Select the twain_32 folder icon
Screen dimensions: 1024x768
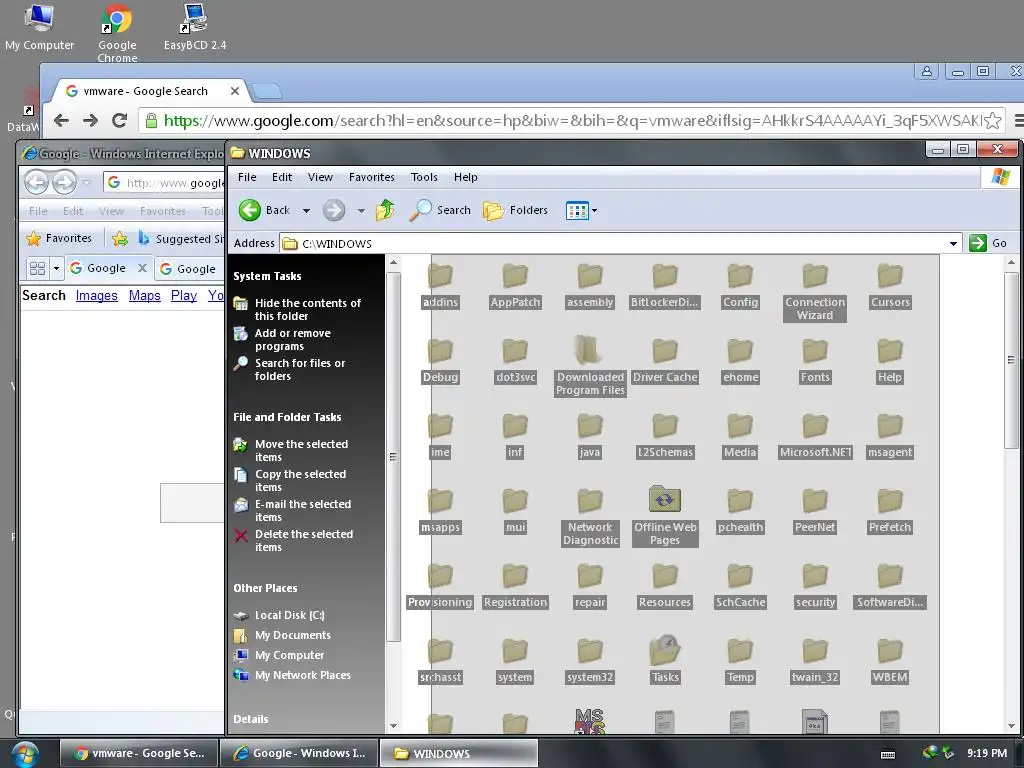coord(815,652)
